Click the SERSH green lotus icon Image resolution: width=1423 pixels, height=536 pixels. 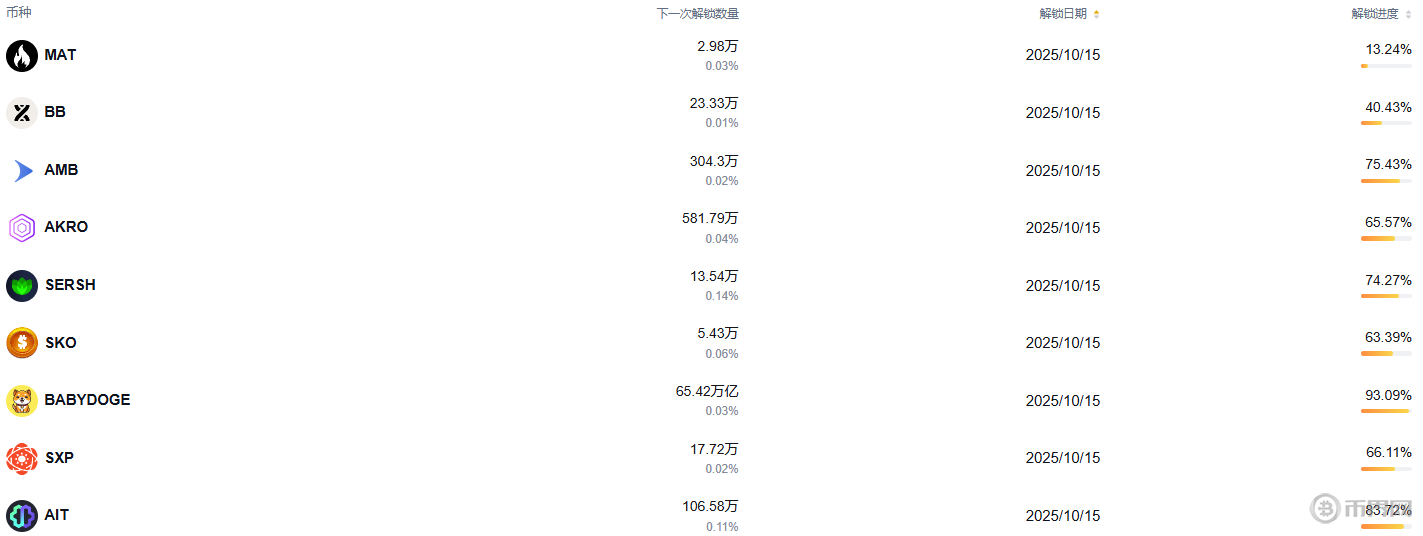[22, 286]
